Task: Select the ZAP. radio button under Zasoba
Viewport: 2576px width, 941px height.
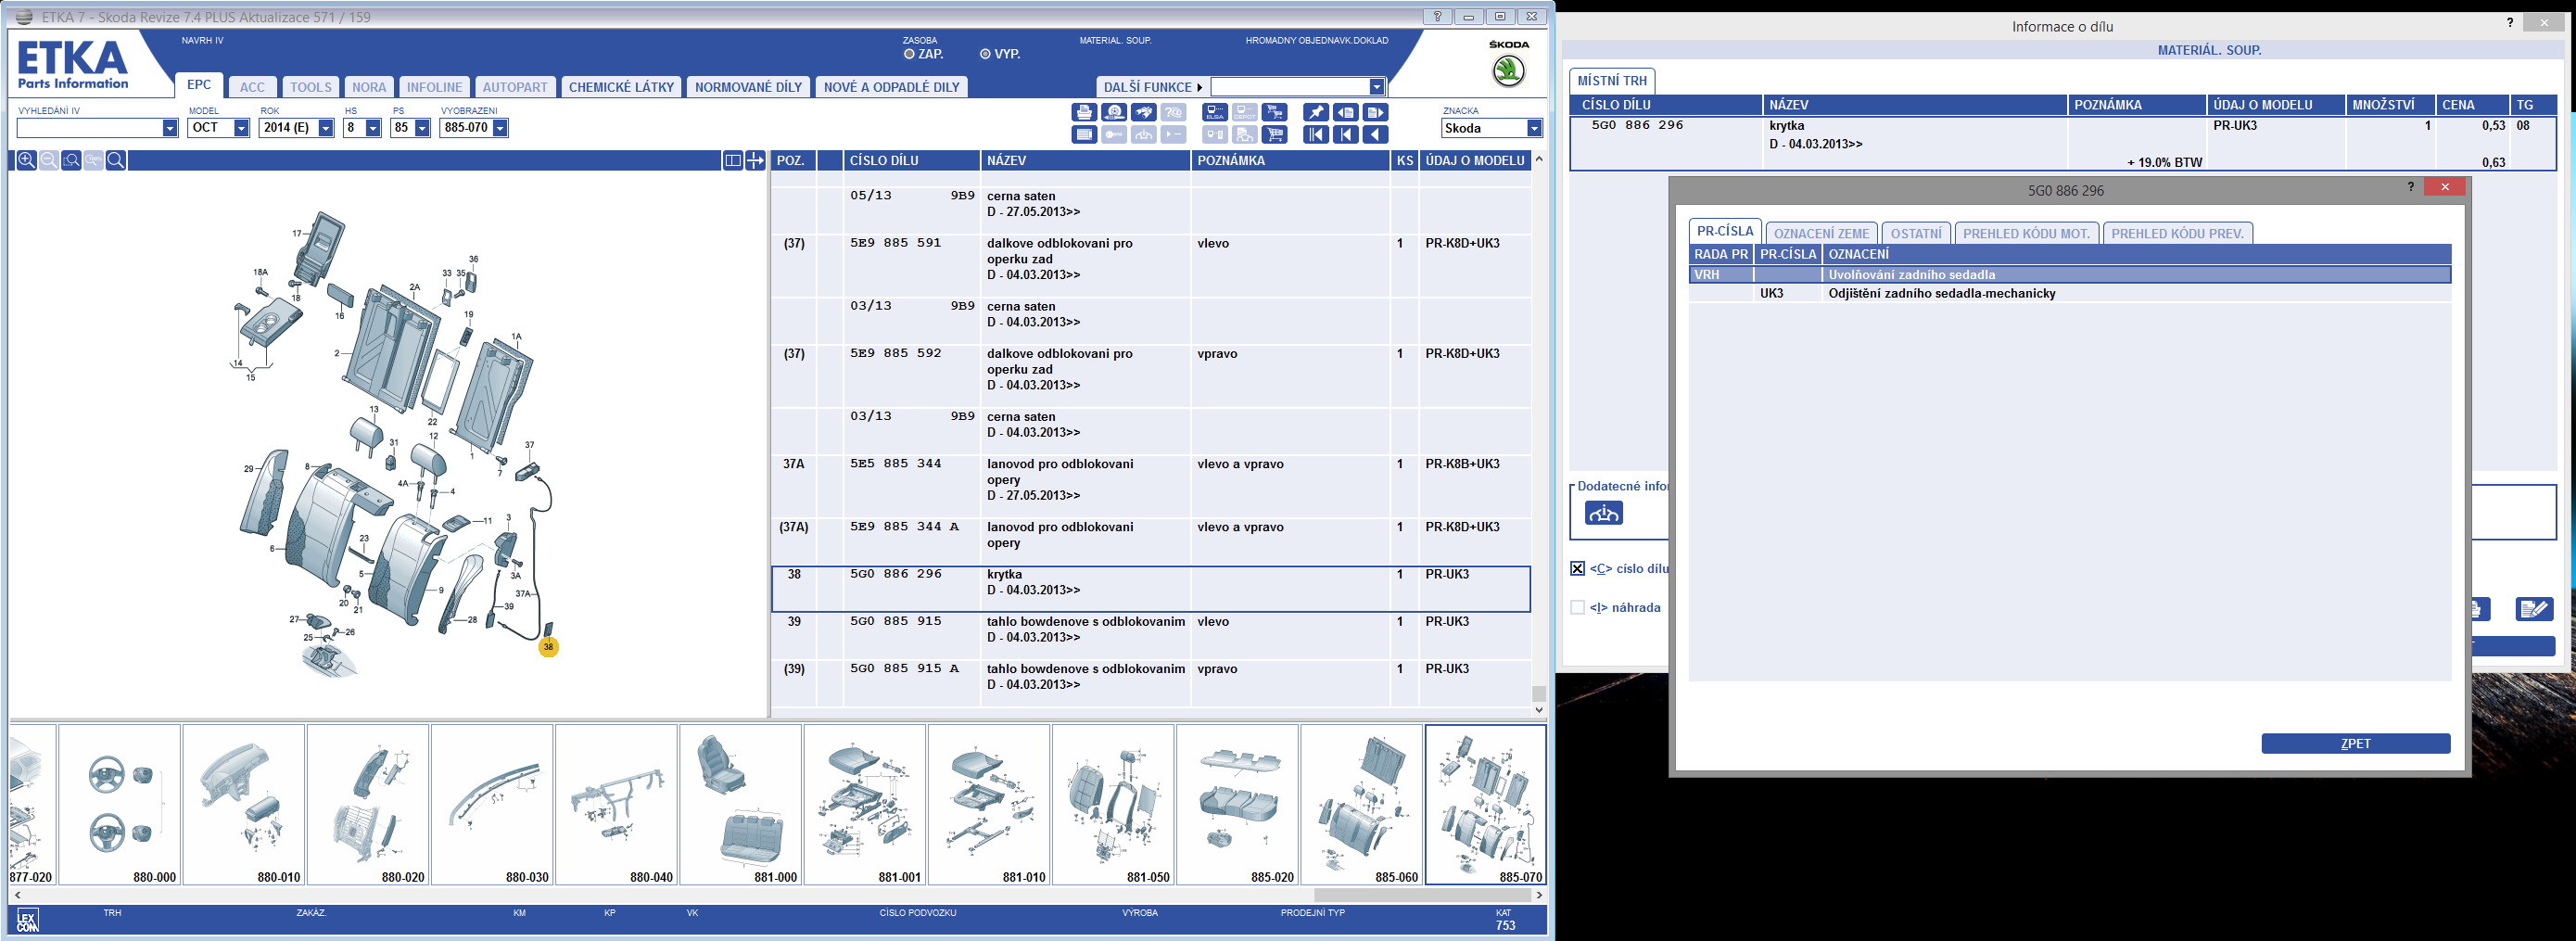Action: tap(909, 54)
